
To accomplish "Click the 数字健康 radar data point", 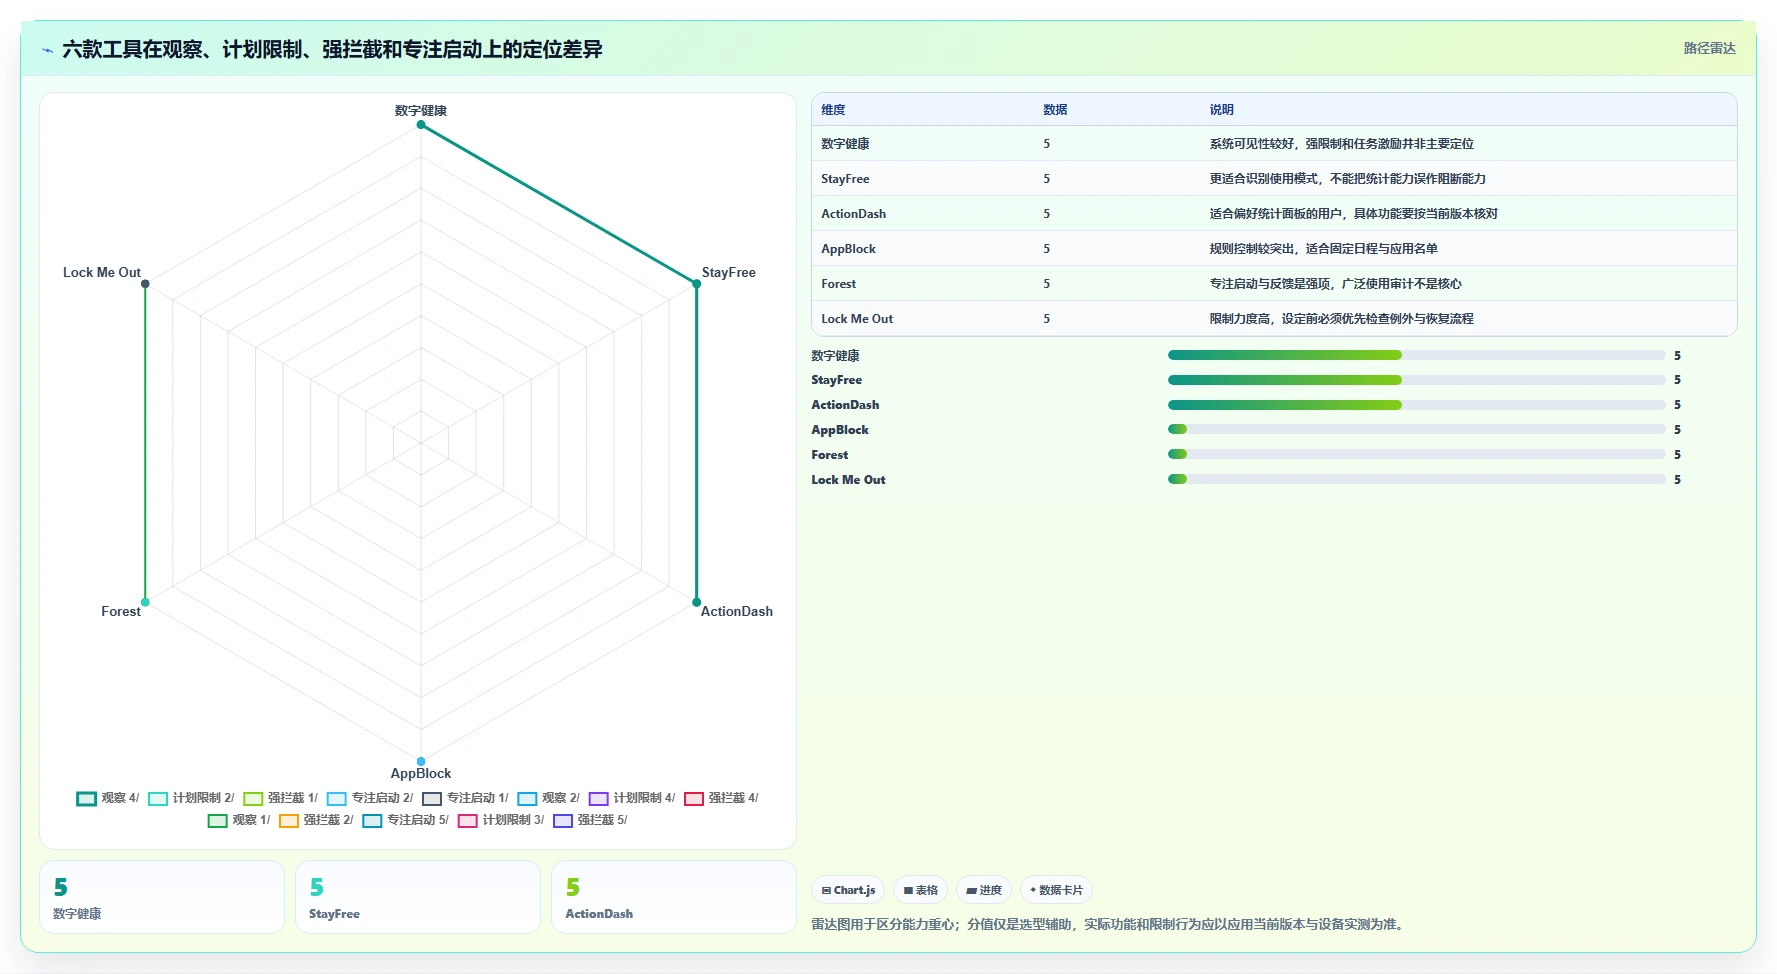I will coord(421,125).
